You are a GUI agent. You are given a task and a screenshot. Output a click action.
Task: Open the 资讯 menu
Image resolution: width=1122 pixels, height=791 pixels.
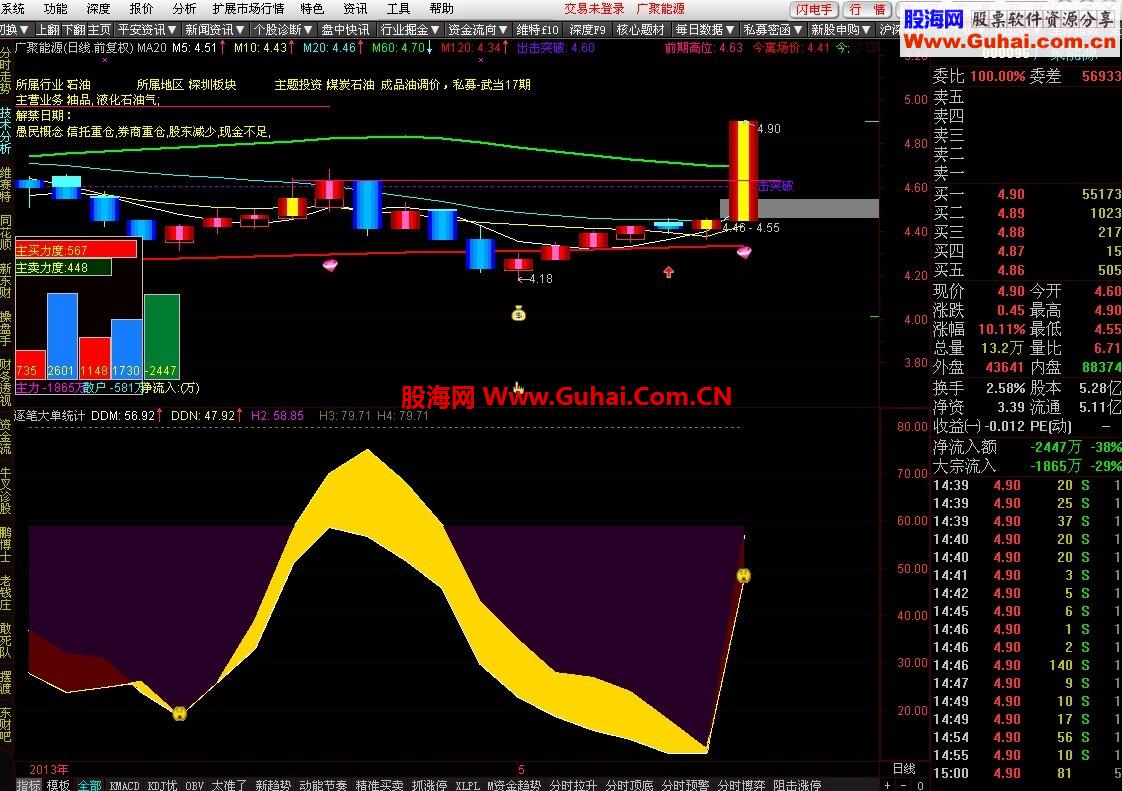pyautogui.click(x=356, y=9)
